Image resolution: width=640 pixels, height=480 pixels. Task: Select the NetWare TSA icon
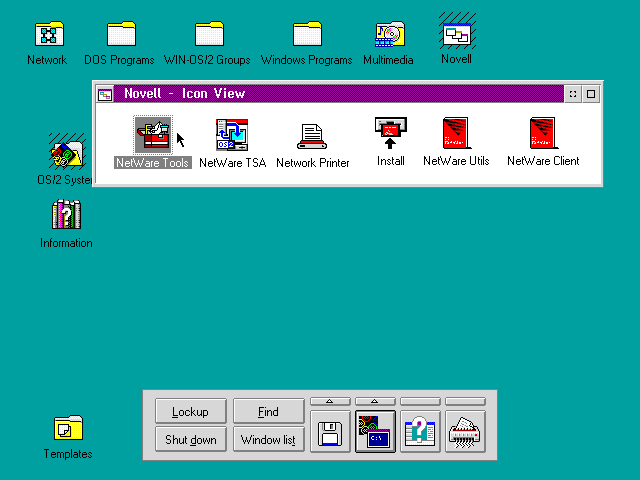coord(232,135)
